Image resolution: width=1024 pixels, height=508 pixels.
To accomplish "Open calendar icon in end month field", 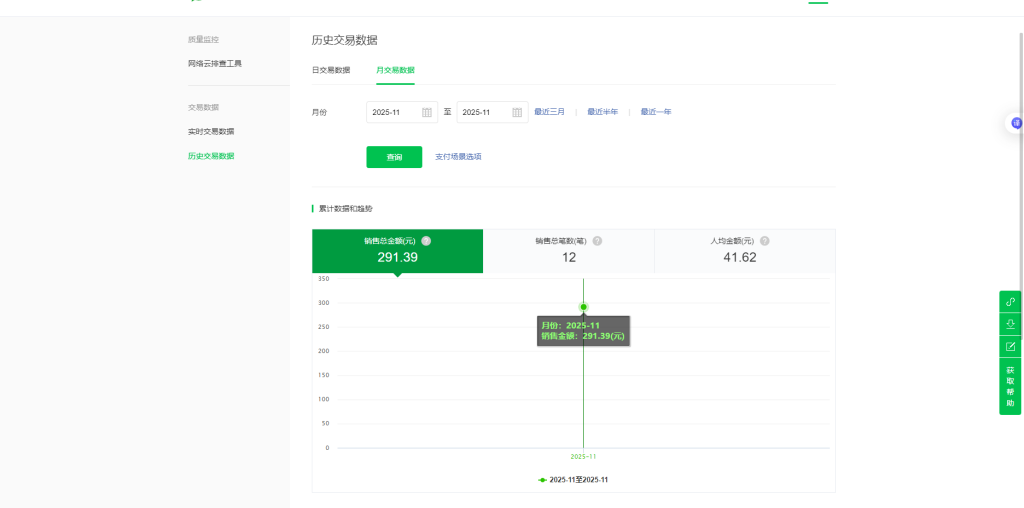I will click(517, 112).
